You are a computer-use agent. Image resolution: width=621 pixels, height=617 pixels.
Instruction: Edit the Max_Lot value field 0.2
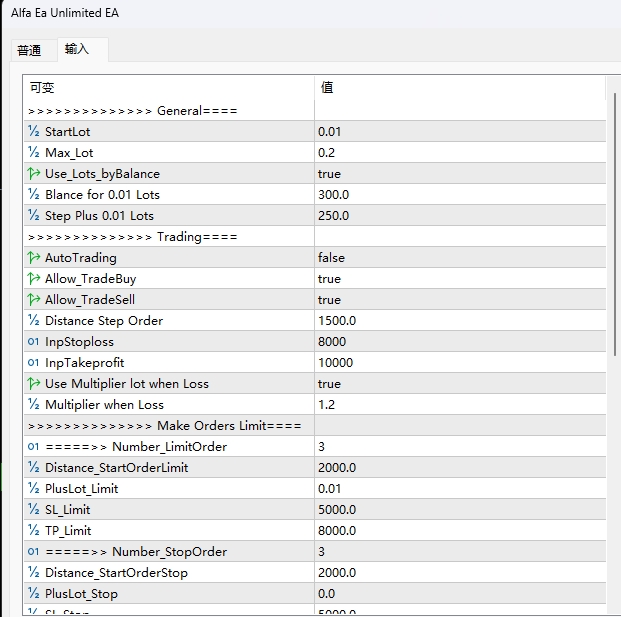(x=459, y=153)
